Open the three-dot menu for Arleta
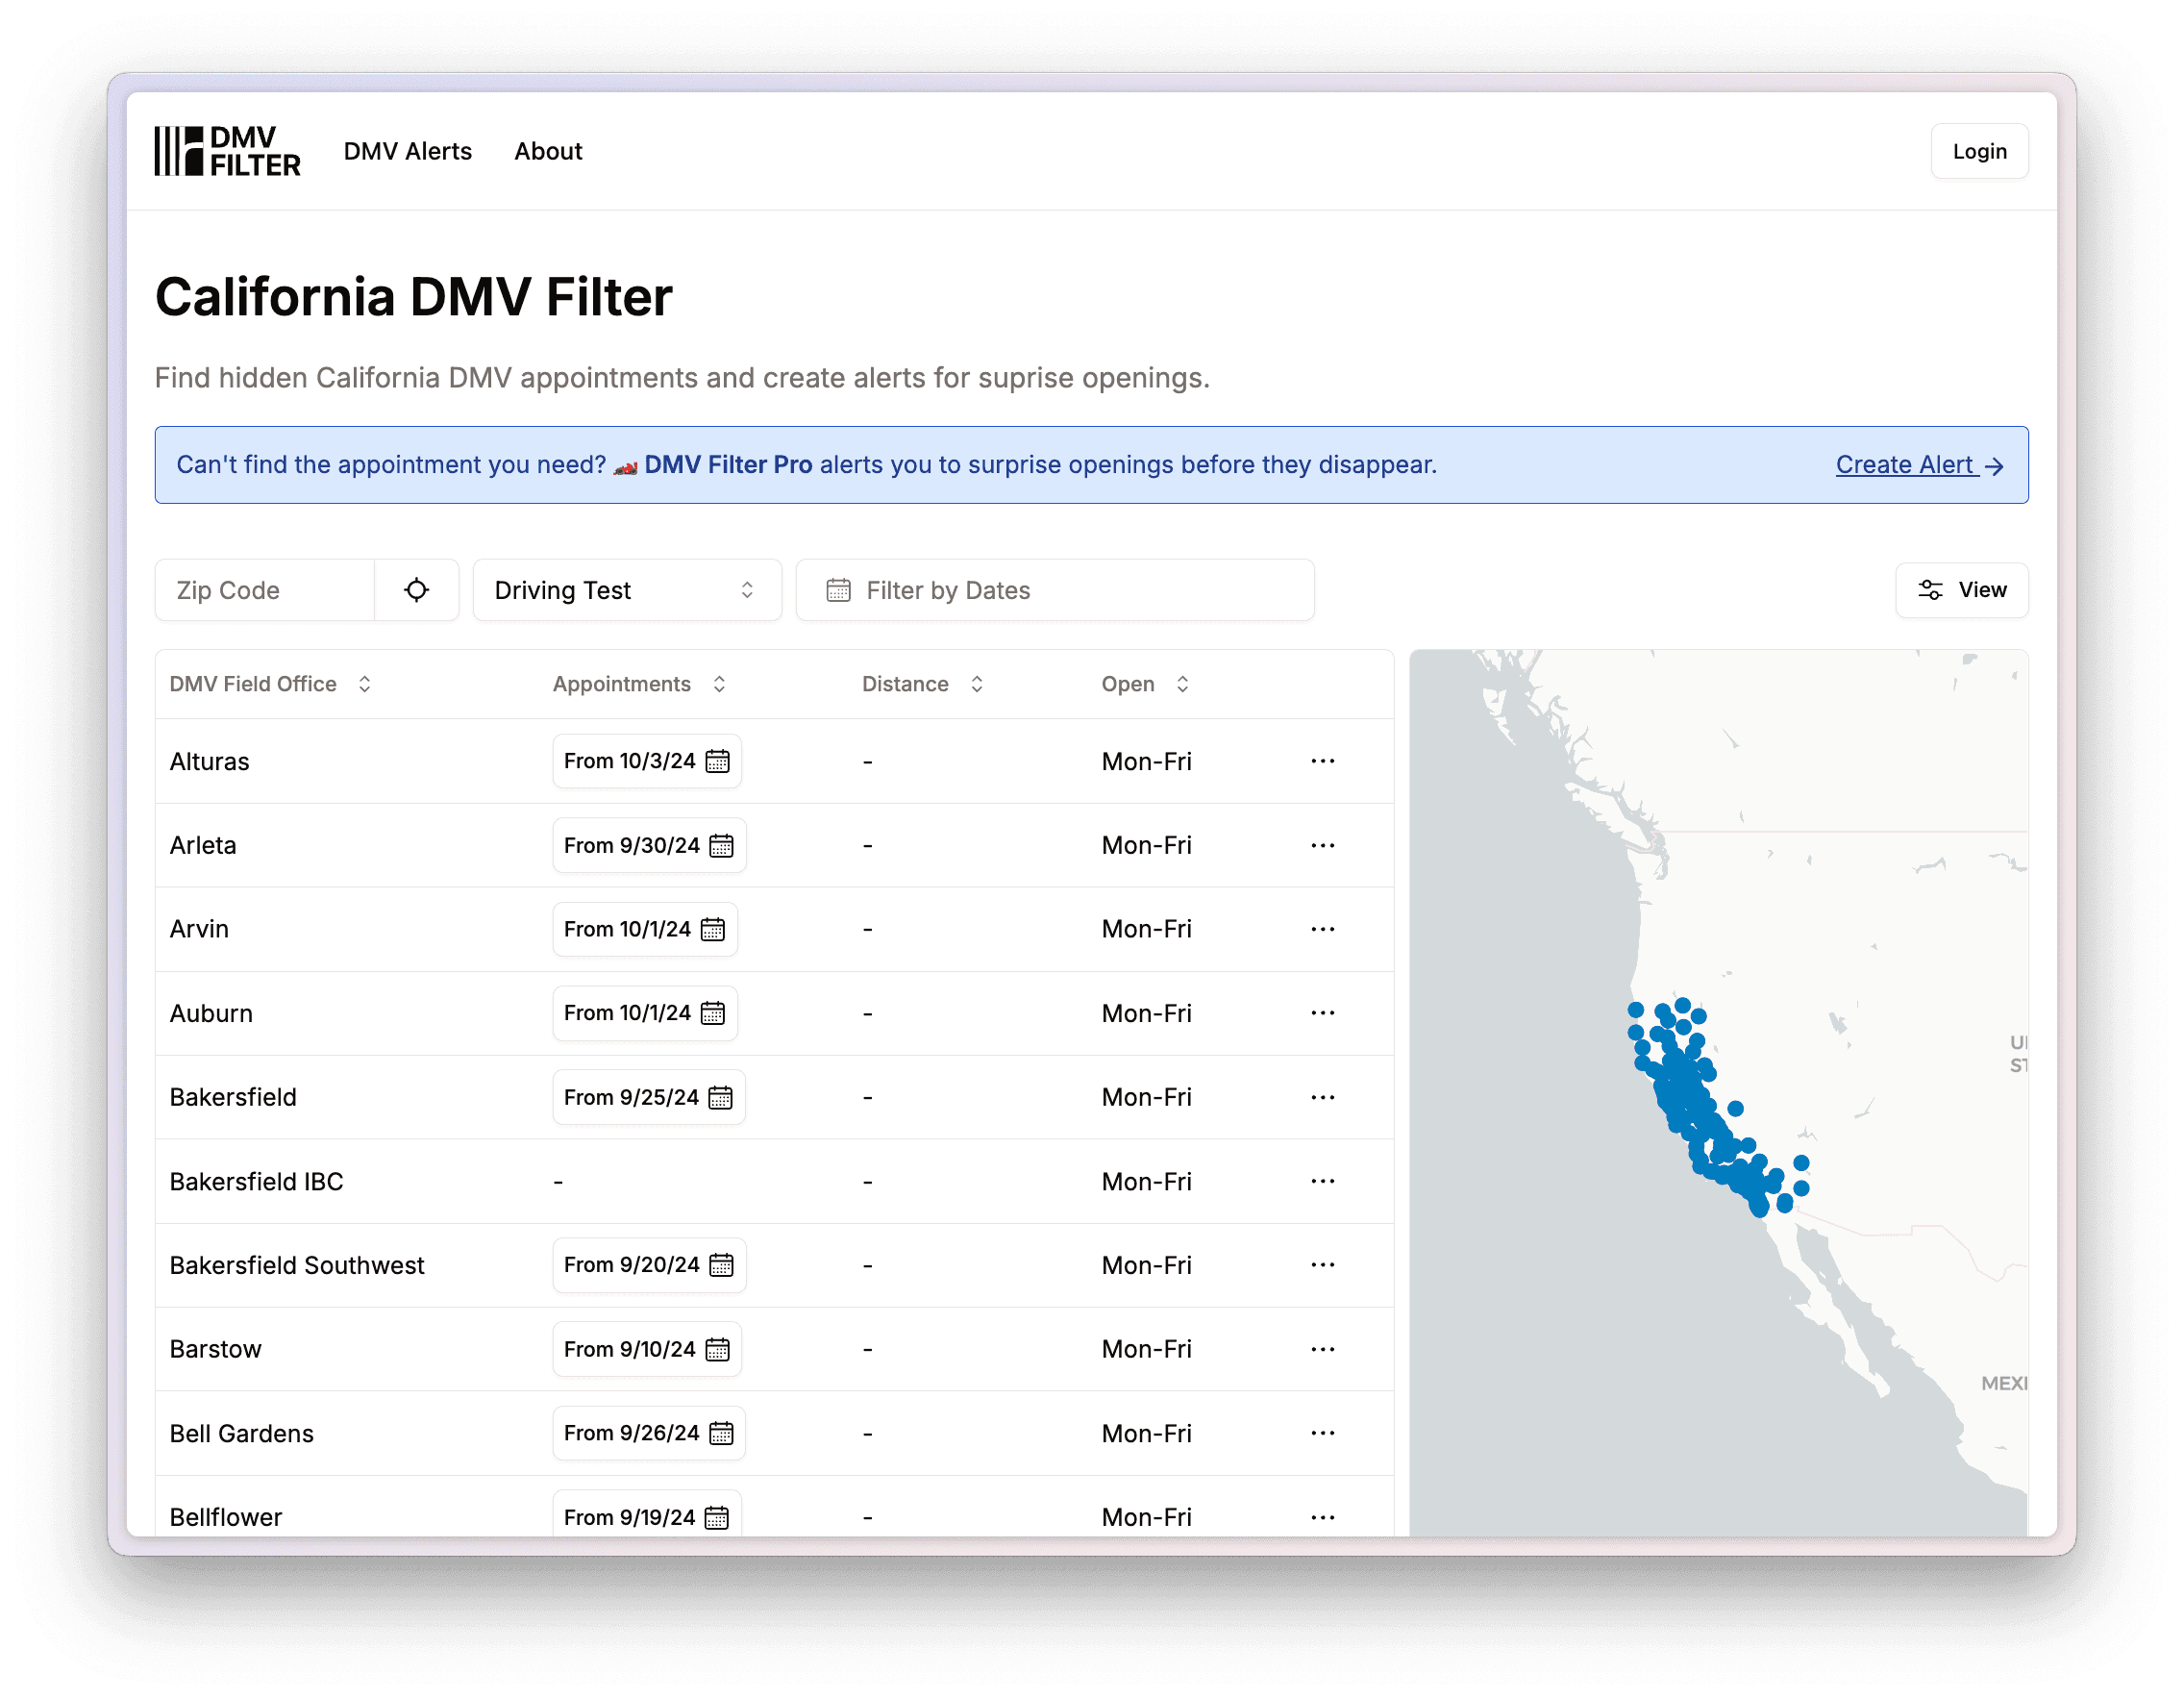Screen dimensions: 2184x1698 pyautogui.click(x=1322, y=845)
